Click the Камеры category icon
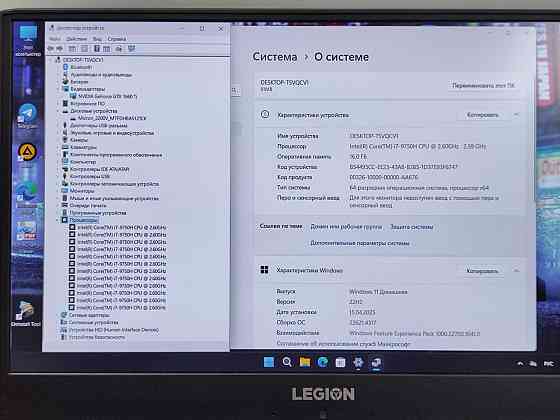This screenshot has height=420, width=560. point(65,140)
